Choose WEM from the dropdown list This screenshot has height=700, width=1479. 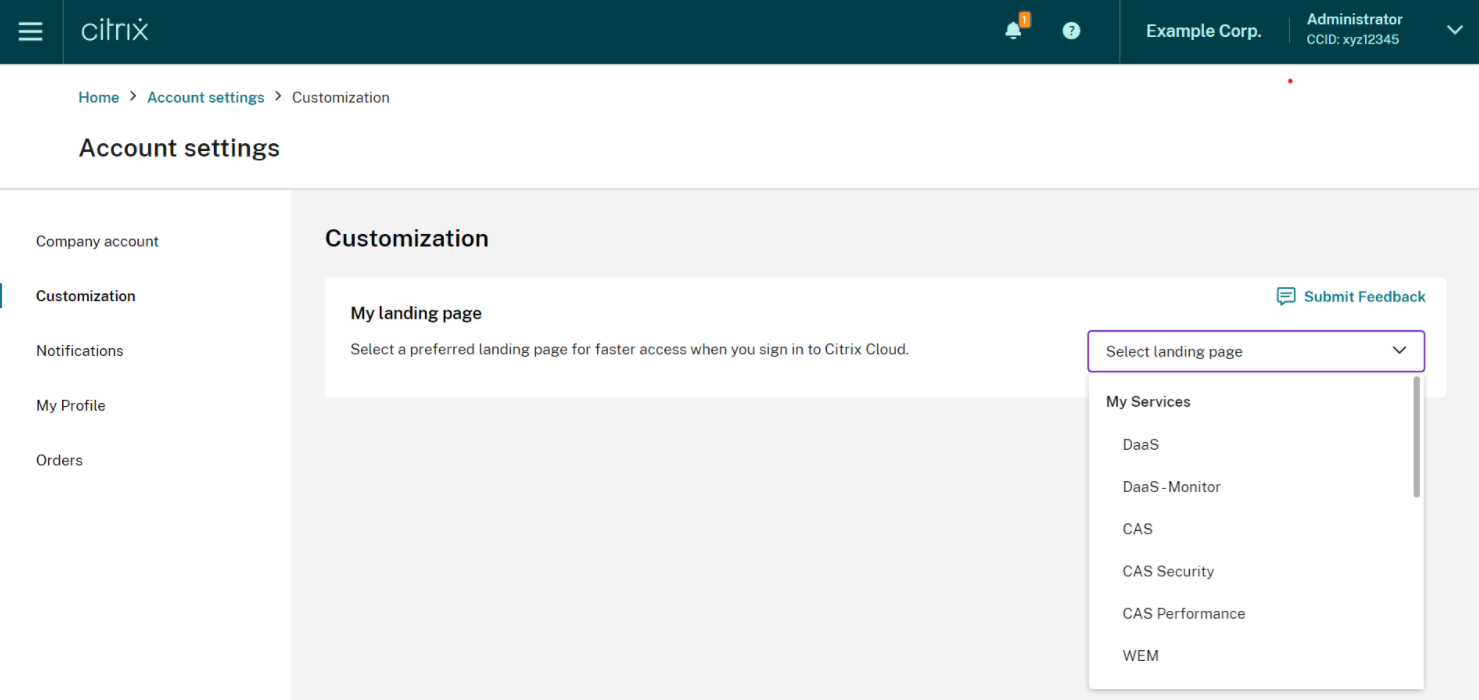[x=1140, y=656]
